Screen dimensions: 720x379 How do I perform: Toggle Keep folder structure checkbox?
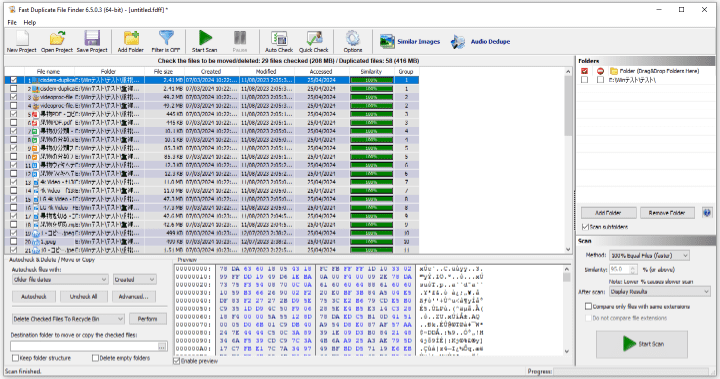[15, 358]
